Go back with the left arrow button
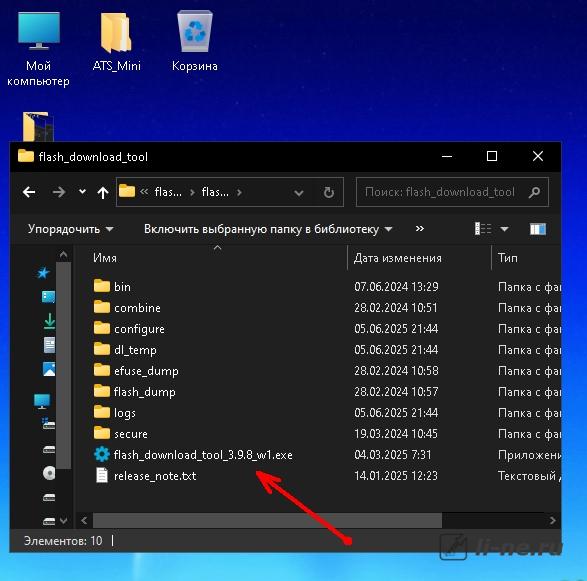 pyautogui.click(x=29, y=192)
